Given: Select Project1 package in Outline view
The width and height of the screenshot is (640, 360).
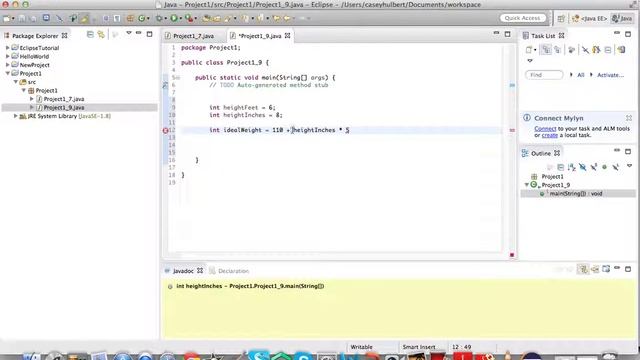Looking at the screenshot, I should (x=552, y=176).
